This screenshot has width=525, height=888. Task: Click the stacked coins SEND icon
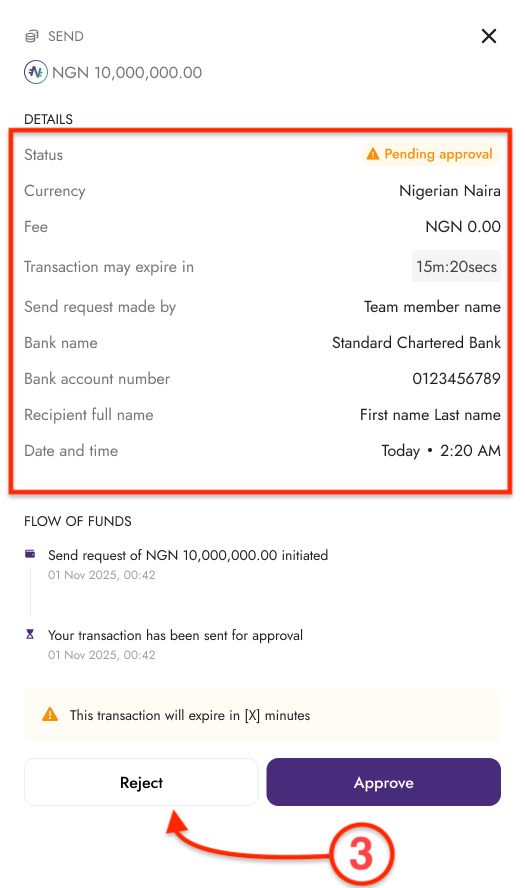(x=32, y=36)
